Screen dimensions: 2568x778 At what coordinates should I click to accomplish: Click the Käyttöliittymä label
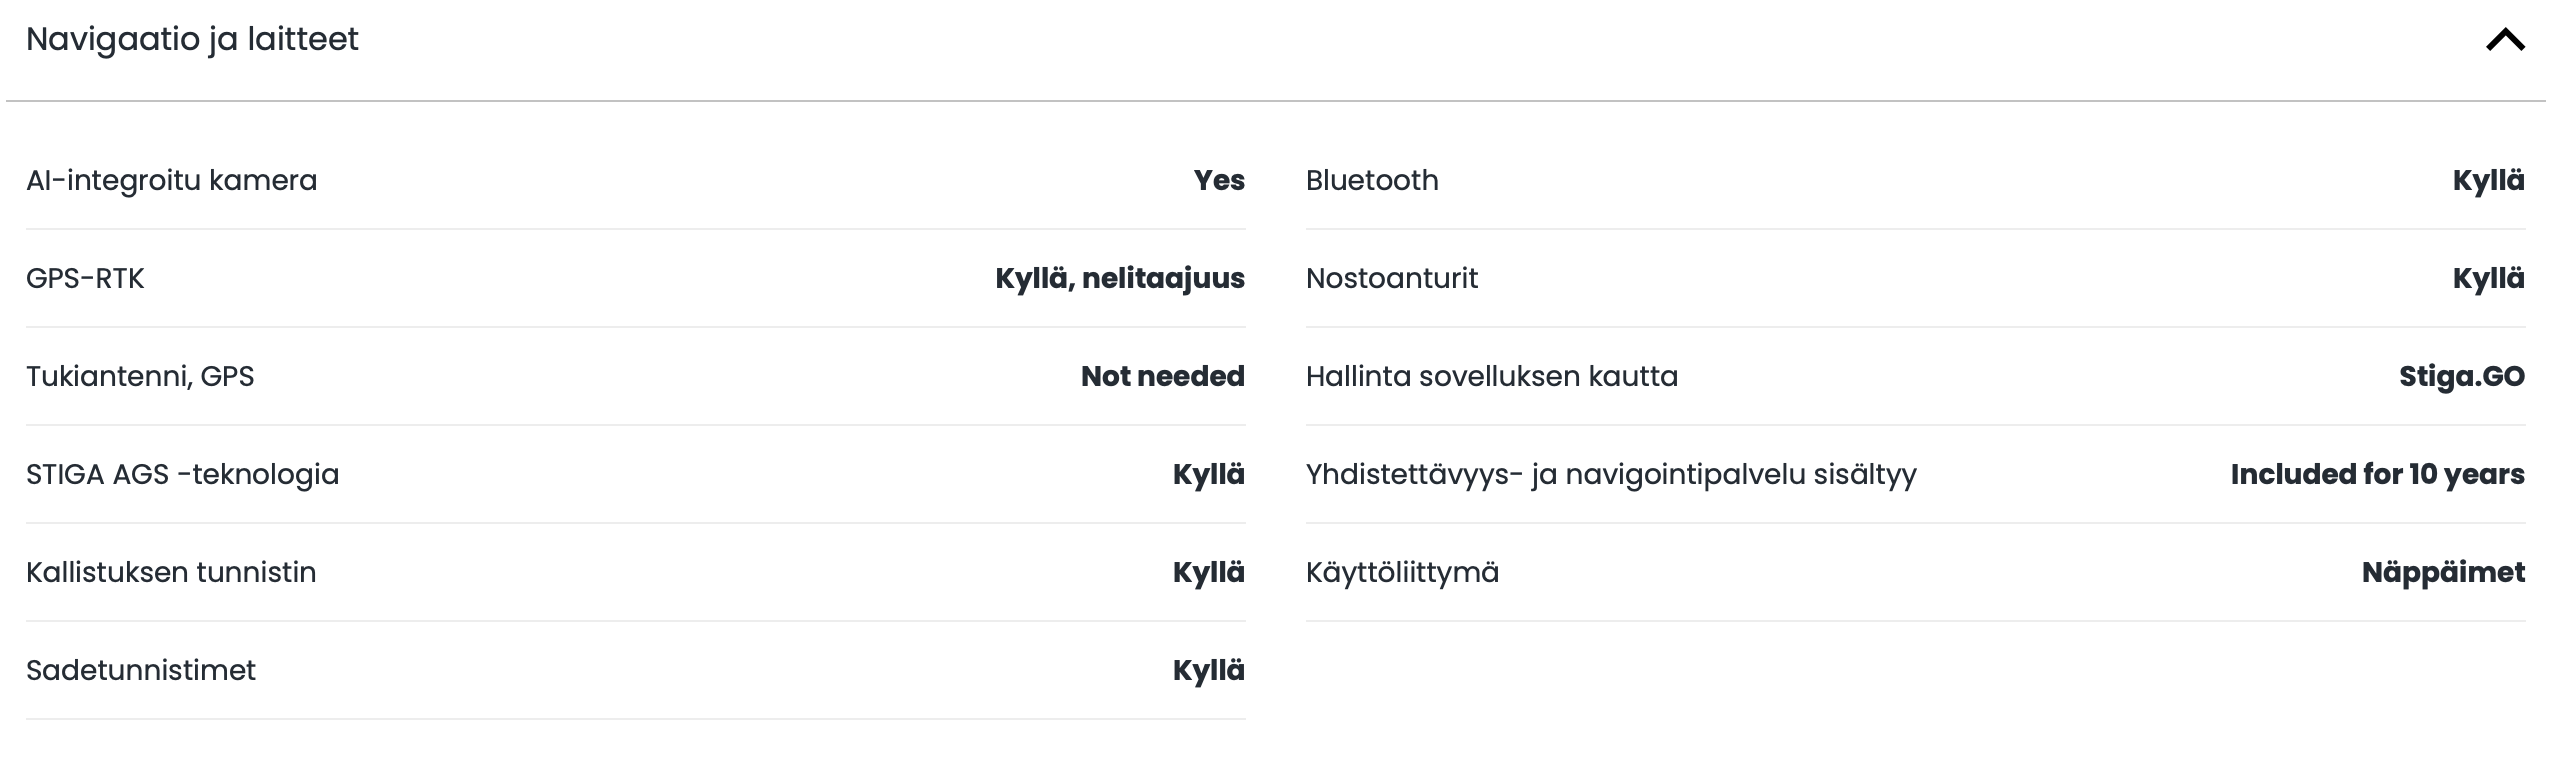(x=1402, y=573)
